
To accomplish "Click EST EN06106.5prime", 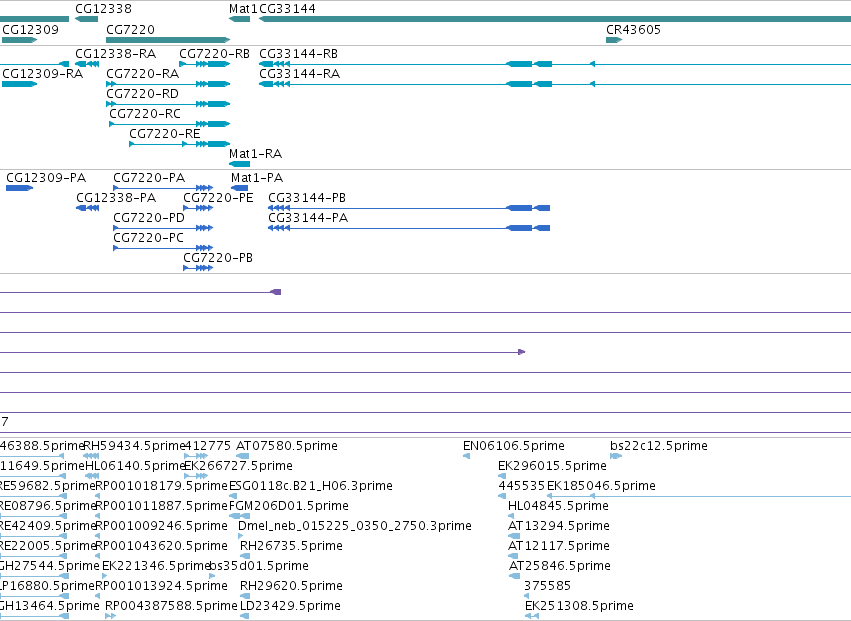I will point(513,446).
